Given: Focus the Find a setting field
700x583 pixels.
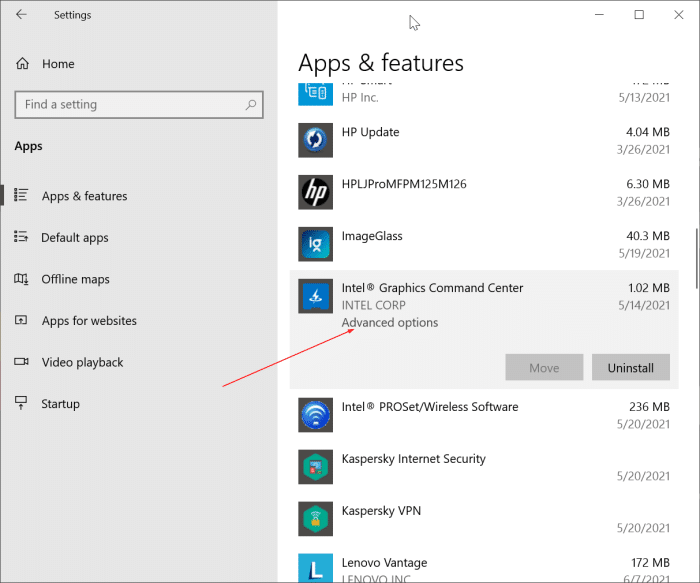Looking at the screenshot, I should [x=139, y=105].
